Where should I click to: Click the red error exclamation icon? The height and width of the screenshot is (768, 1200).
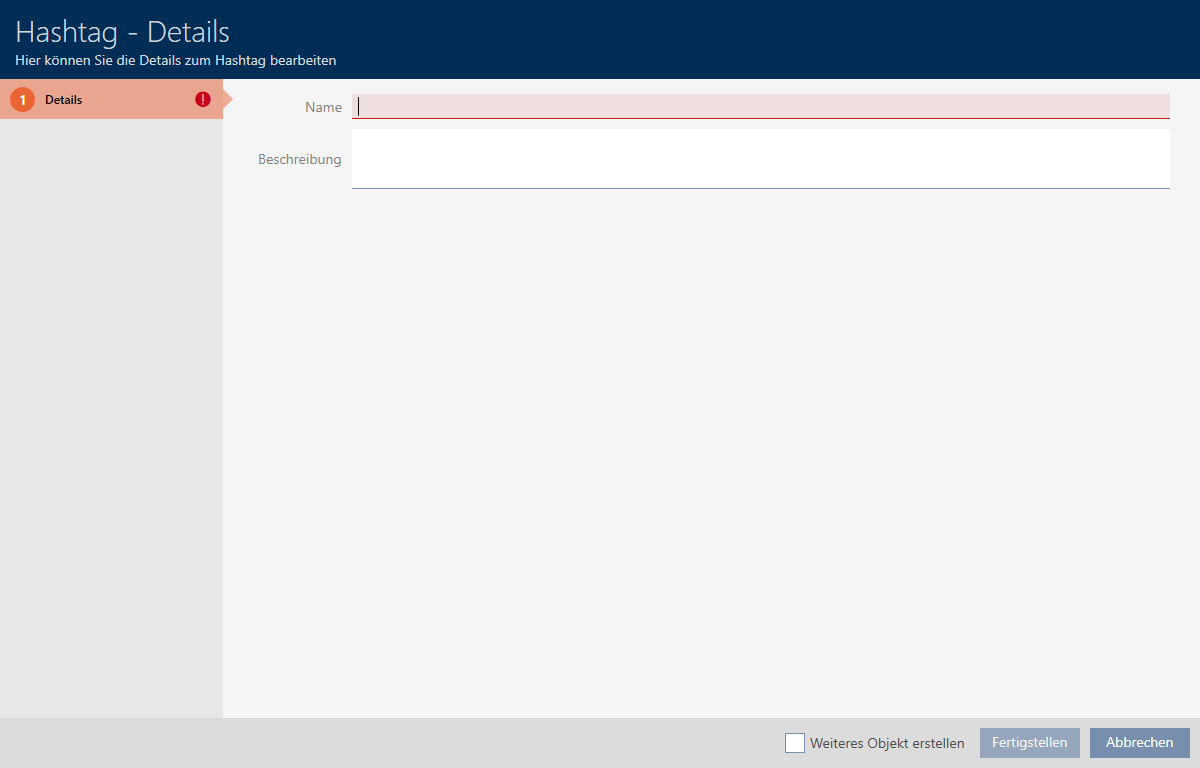click(203, 100)
